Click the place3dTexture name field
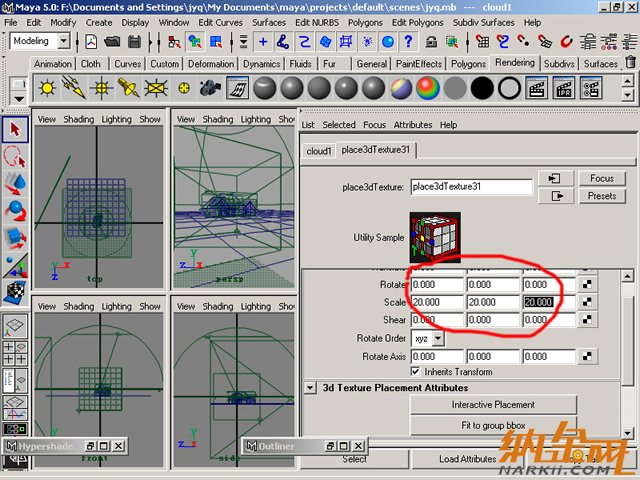 pos(471,187)
